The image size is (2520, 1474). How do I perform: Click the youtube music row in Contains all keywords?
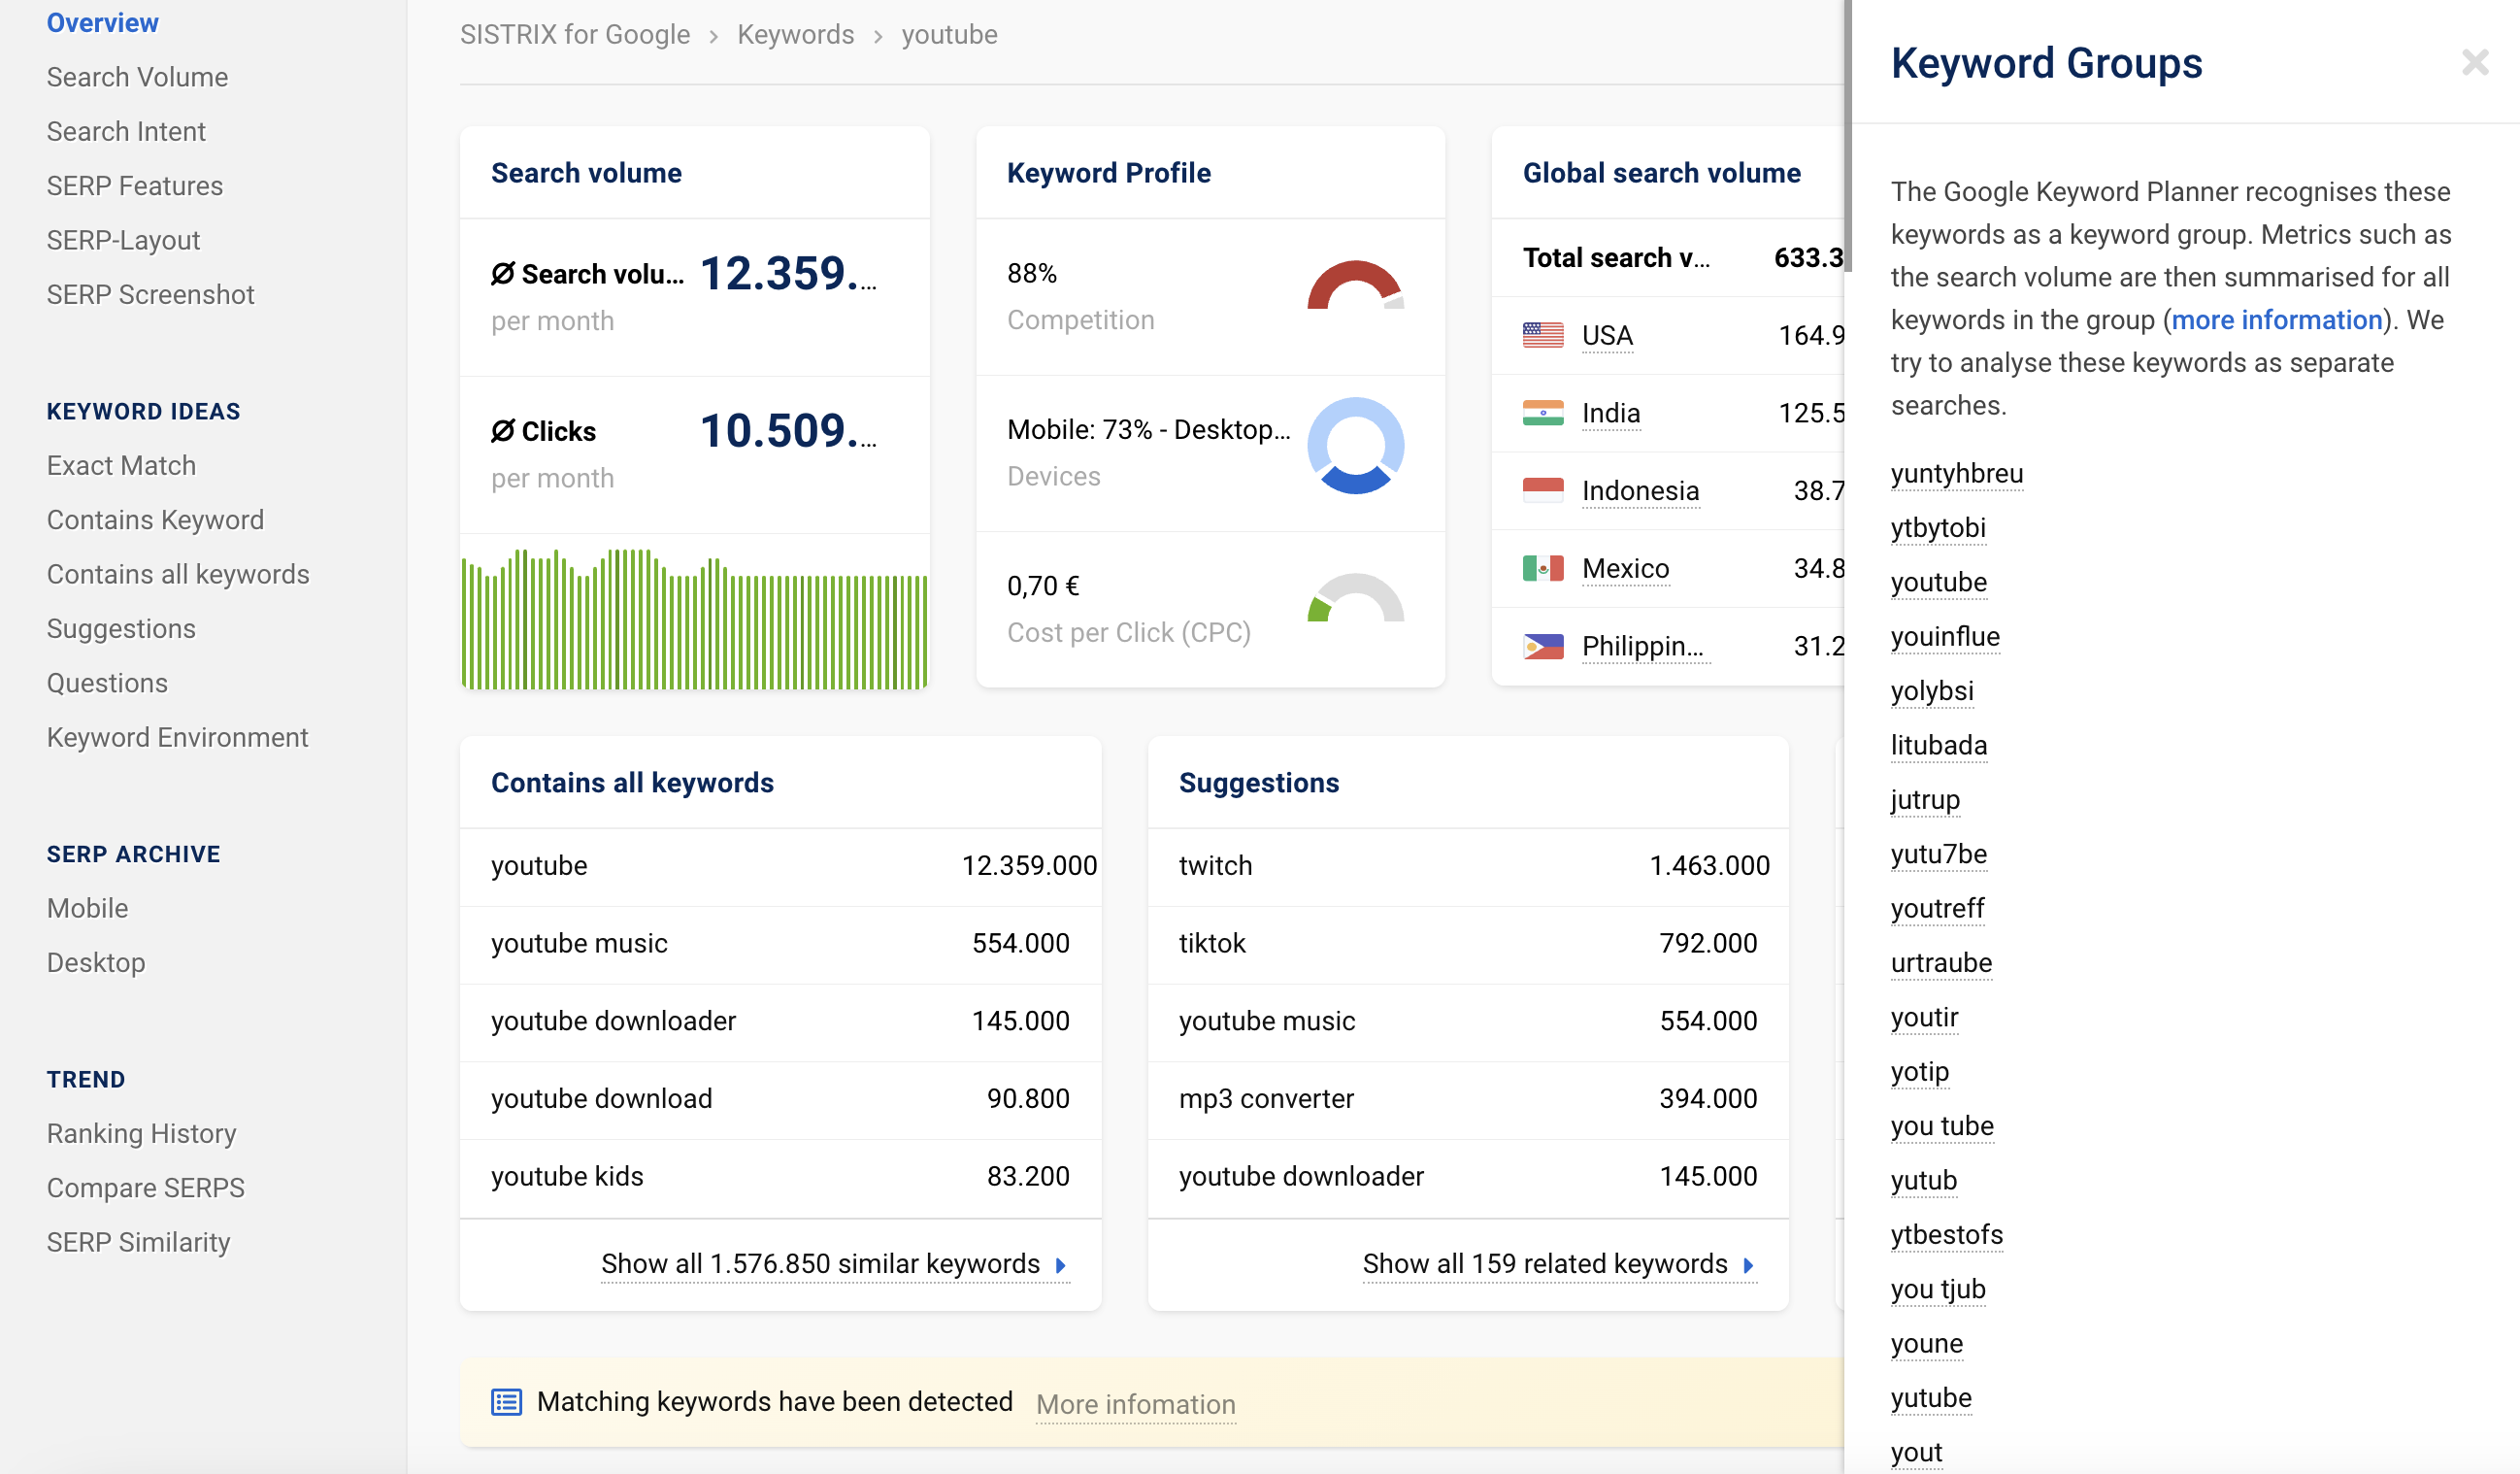point(780,943)
